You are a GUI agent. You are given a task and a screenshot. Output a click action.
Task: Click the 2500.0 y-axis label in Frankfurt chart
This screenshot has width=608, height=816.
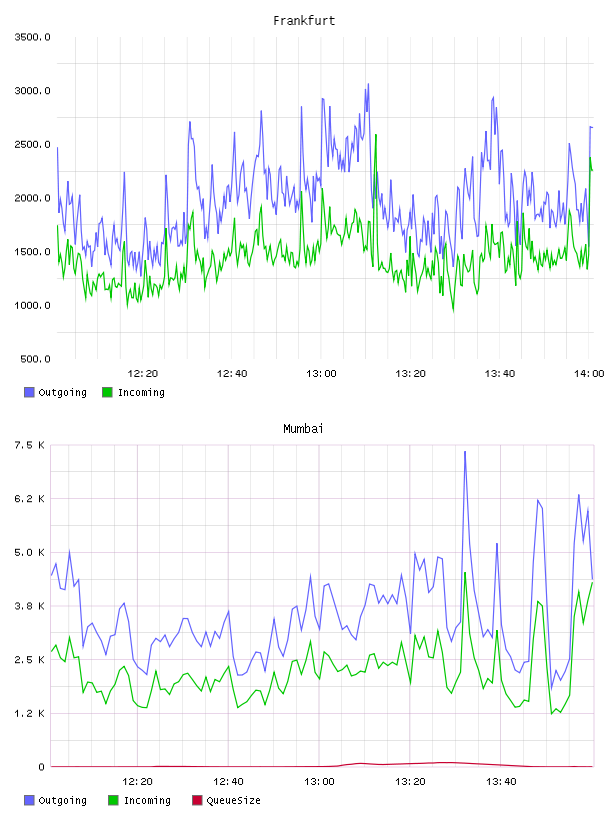(x=32, y=144)
